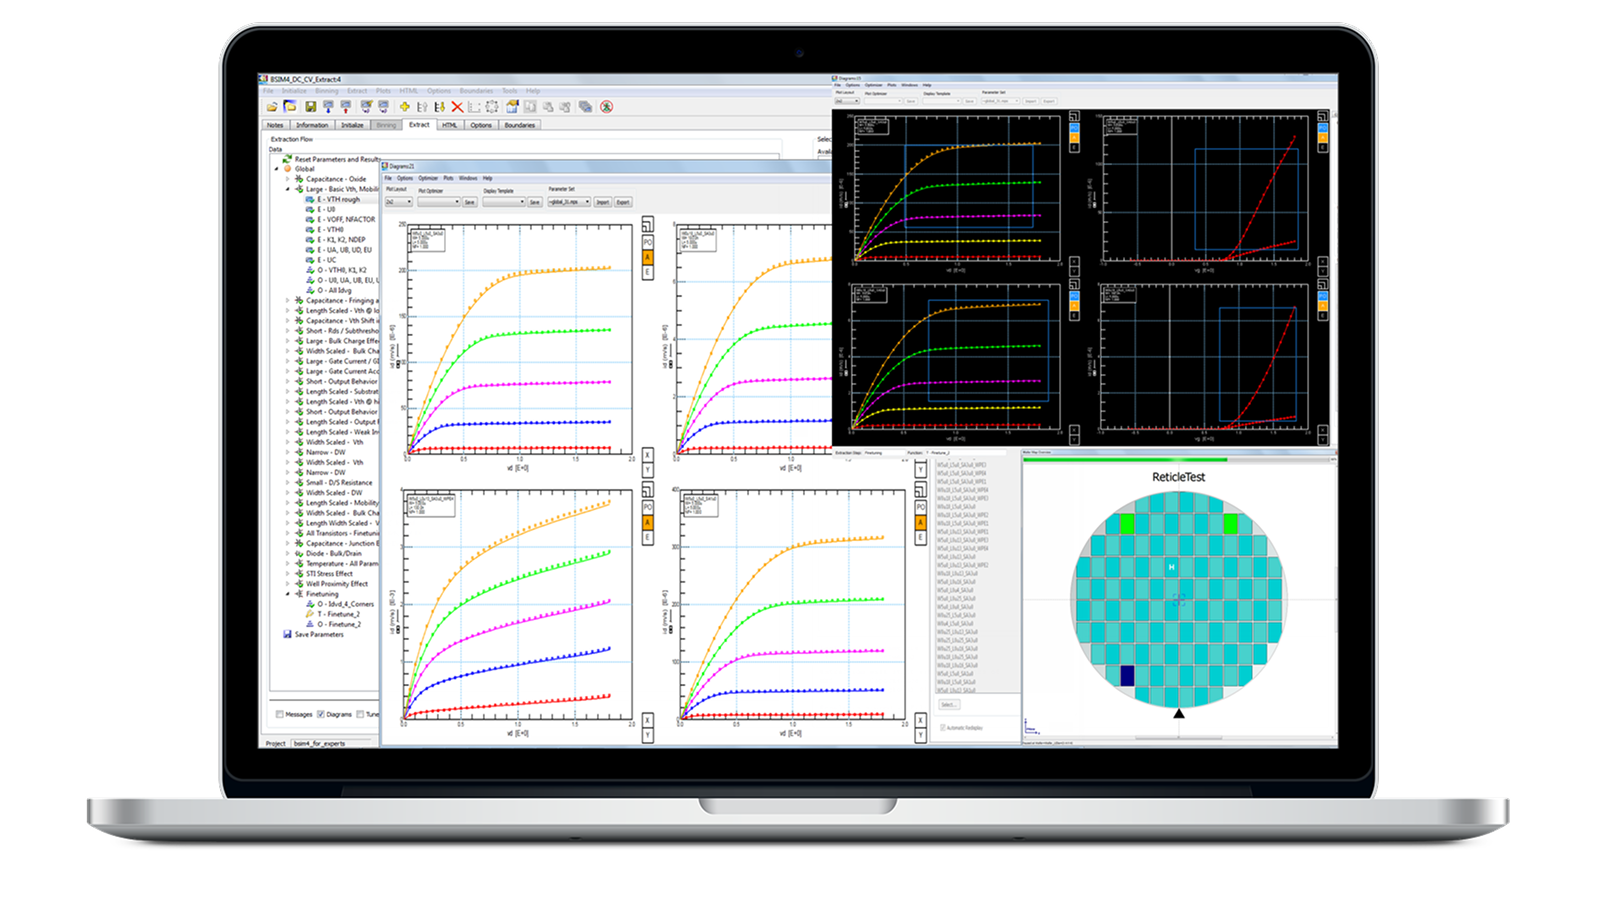Click the red X delete toolbar icon
Viewport: 1600px width, 900px height.
pyautogui.click(x=457, y=107)
